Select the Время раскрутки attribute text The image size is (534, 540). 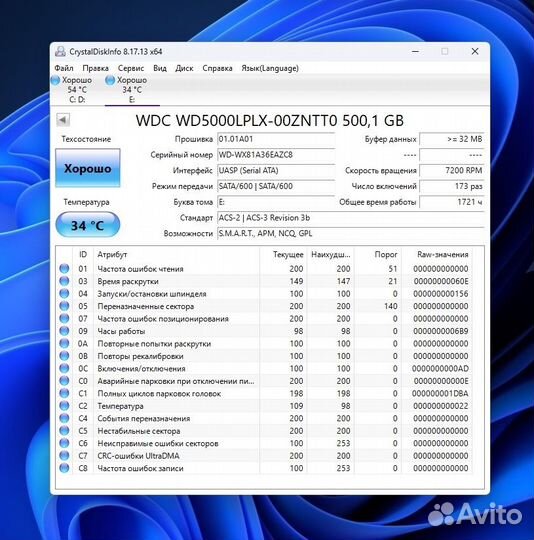(x=128, y=281)
